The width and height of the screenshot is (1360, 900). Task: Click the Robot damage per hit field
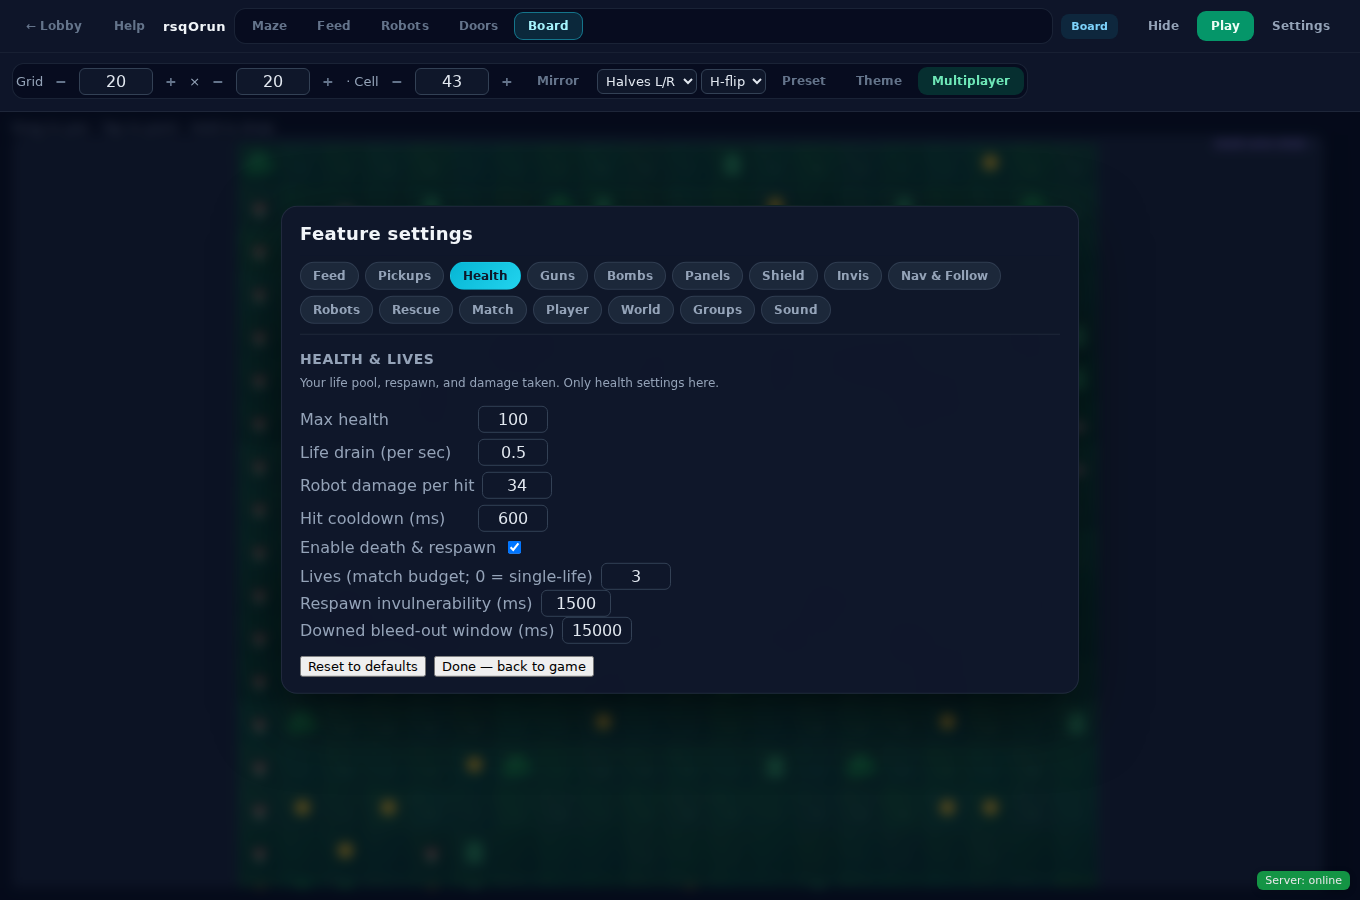point(517,486)
